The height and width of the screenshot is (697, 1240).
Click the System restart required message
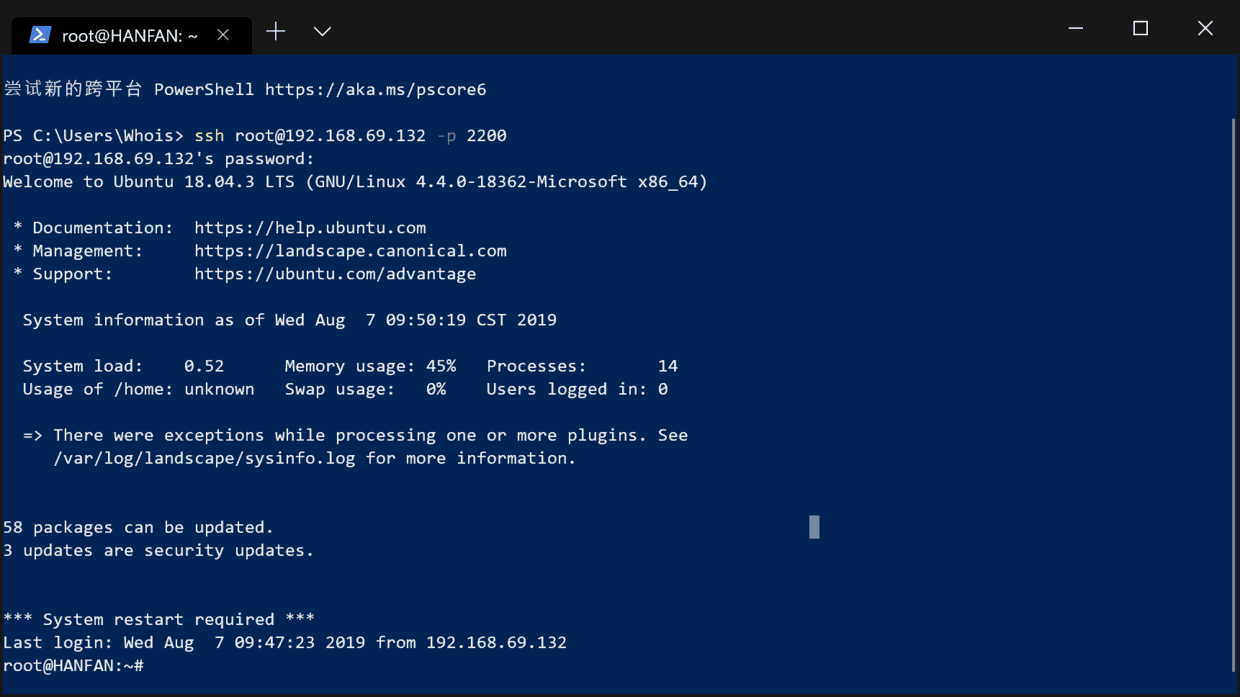coord(159,620)
